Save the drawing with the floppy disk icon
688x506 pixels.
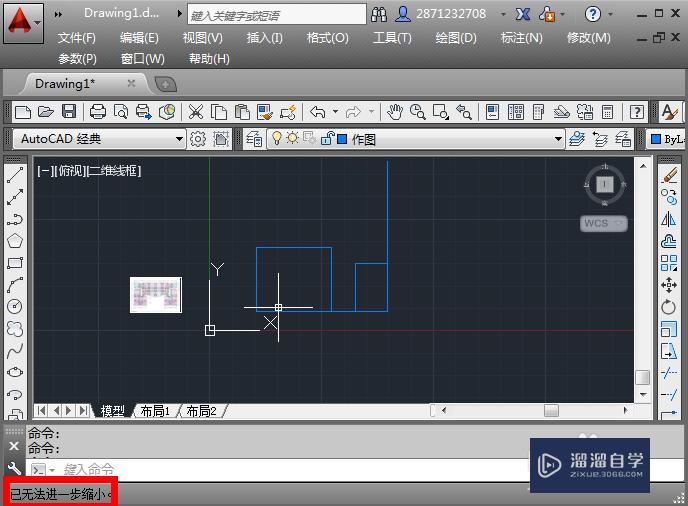[x=68, y=112]
